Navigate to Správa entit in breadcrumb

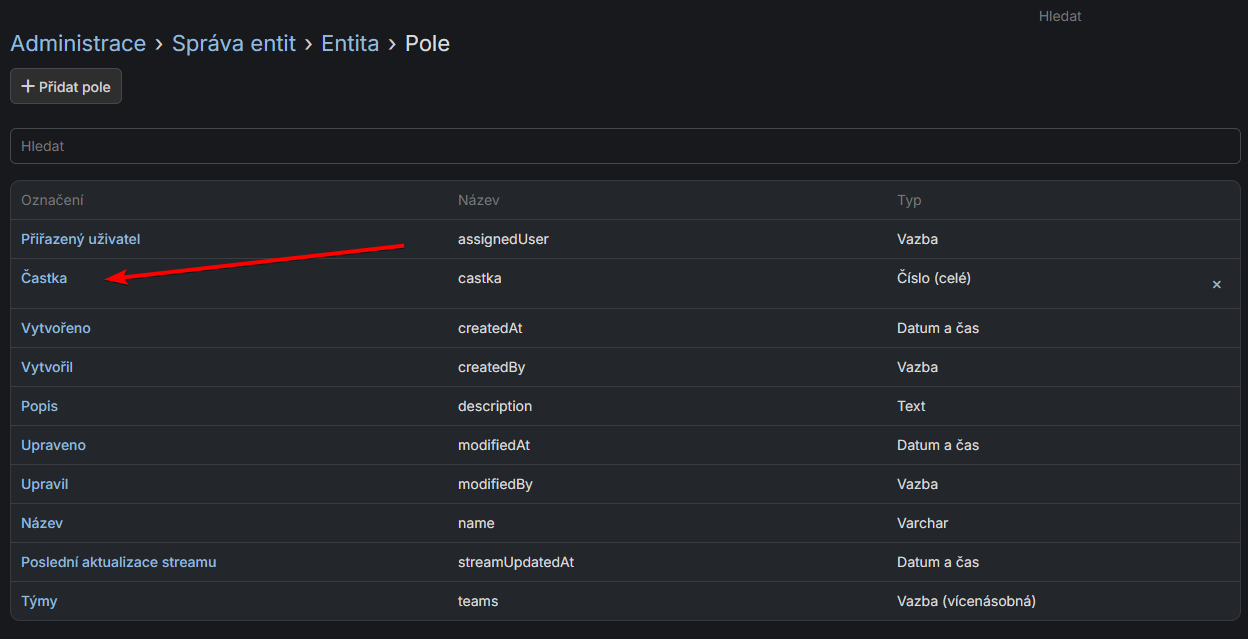click(x=233, y=43)
